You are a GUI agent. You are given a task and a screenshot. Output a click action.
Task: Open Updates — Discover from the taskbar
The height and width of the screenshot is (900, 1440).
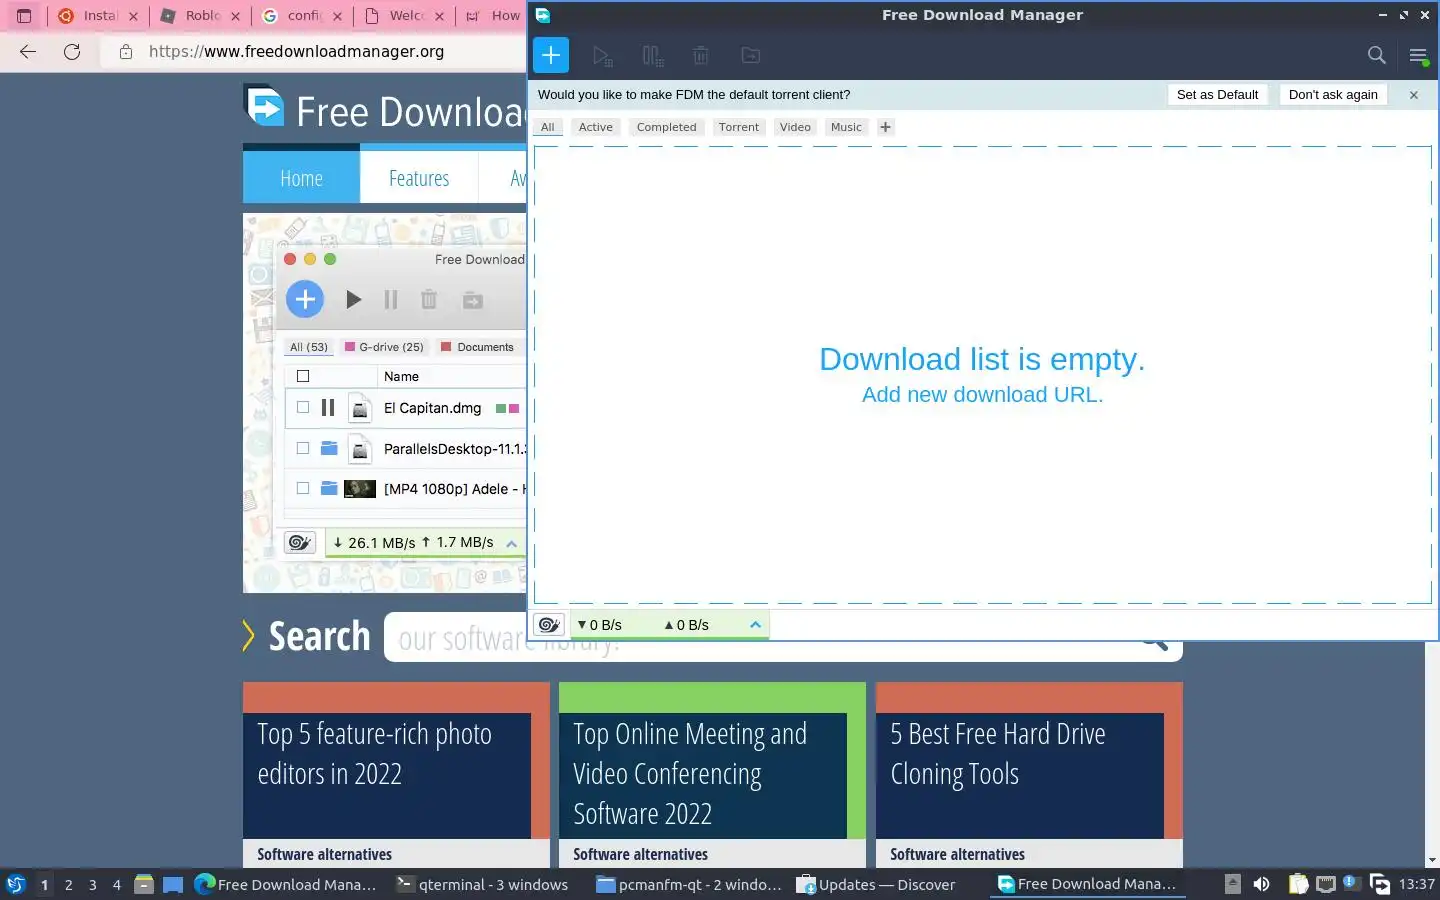click(876, 884)
